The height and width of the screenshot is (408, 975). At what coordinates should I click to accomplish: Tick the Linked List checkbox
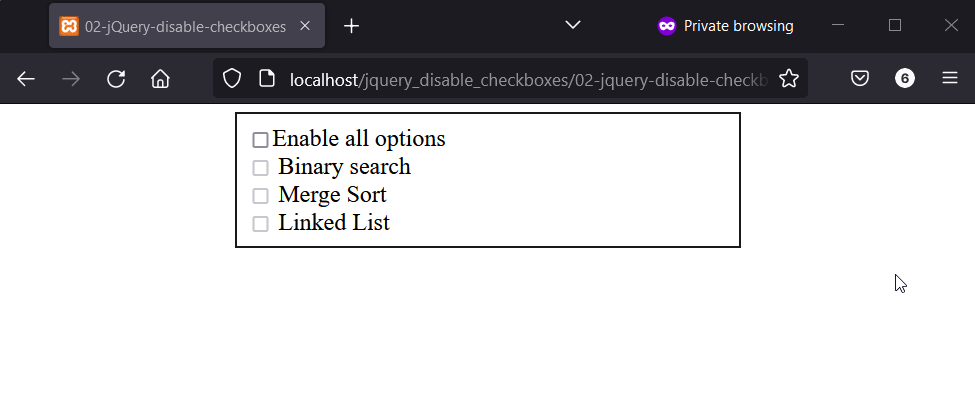point(261,224)
